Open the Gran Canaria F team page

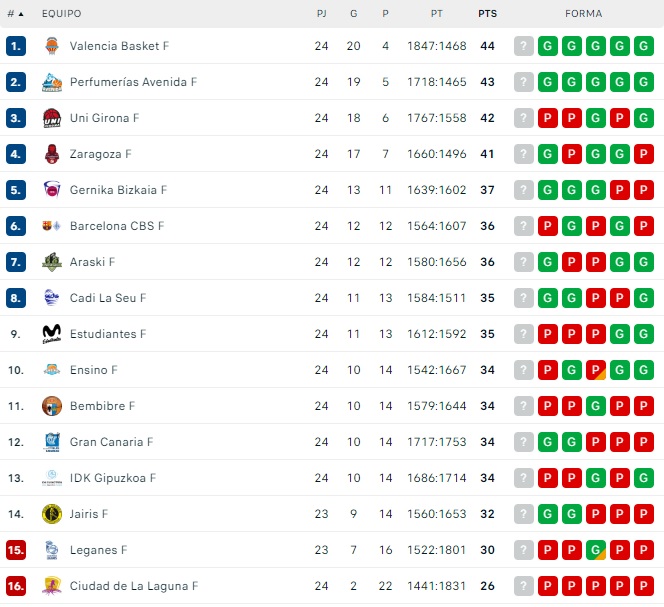pos(111,442)
